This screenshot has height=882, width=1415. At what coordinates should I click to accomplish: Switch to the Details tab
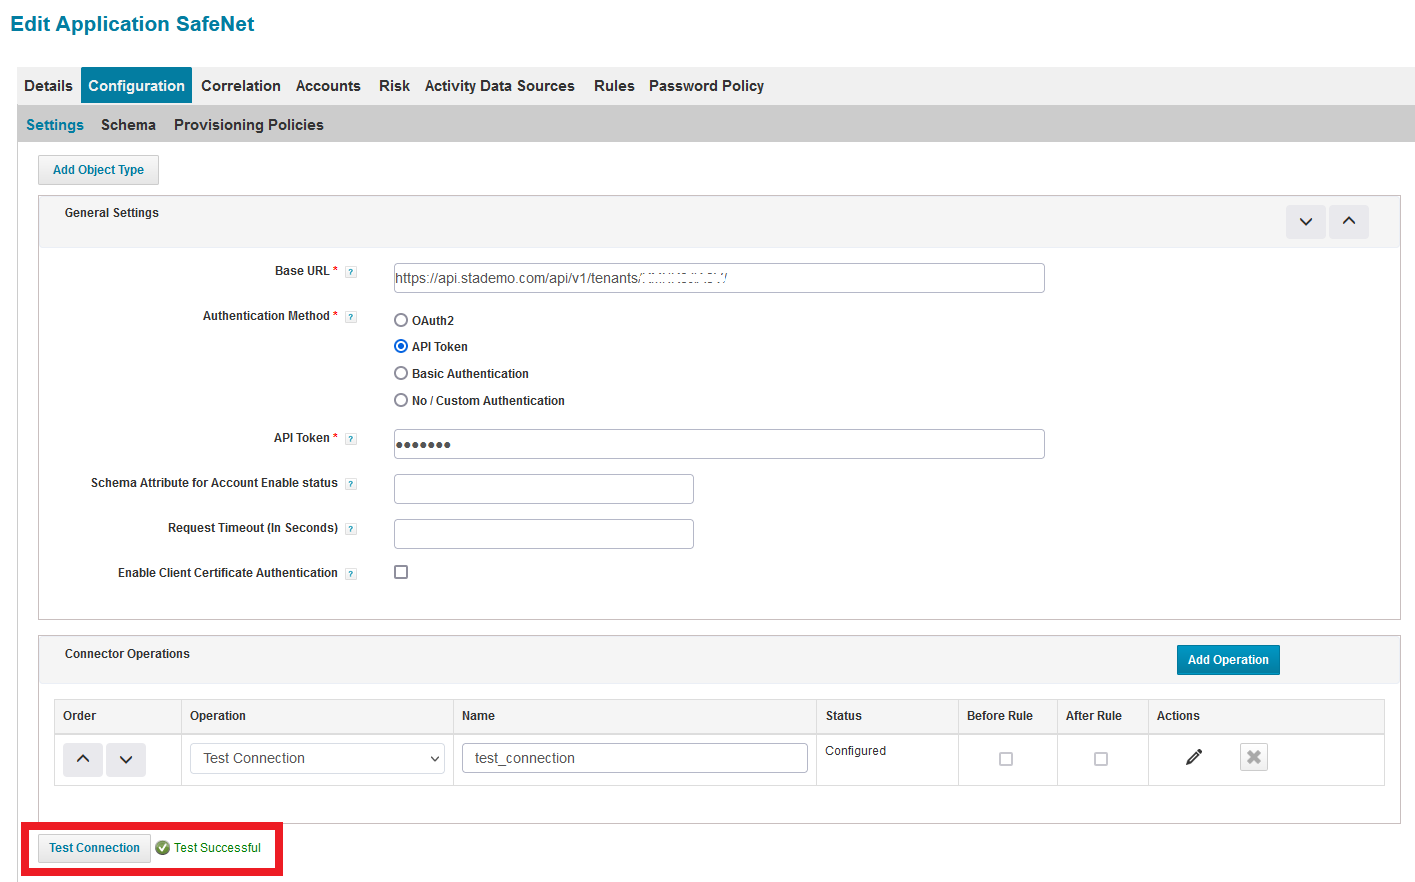click(x=48, y=86)
